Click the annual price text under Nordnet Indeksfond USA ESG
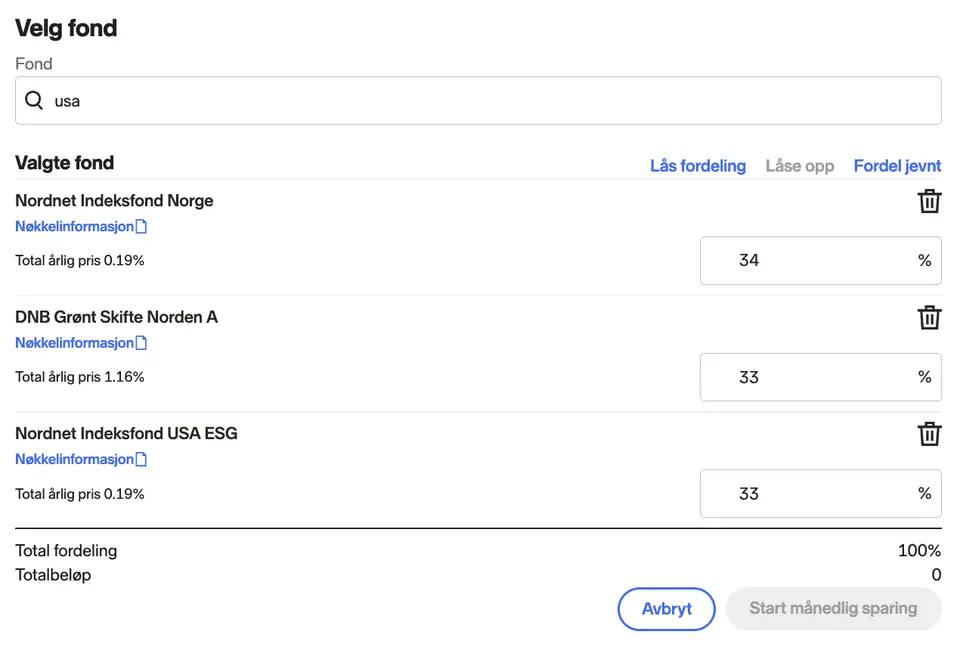The height and width of the screenshot is (650, 960). (80, 494)
